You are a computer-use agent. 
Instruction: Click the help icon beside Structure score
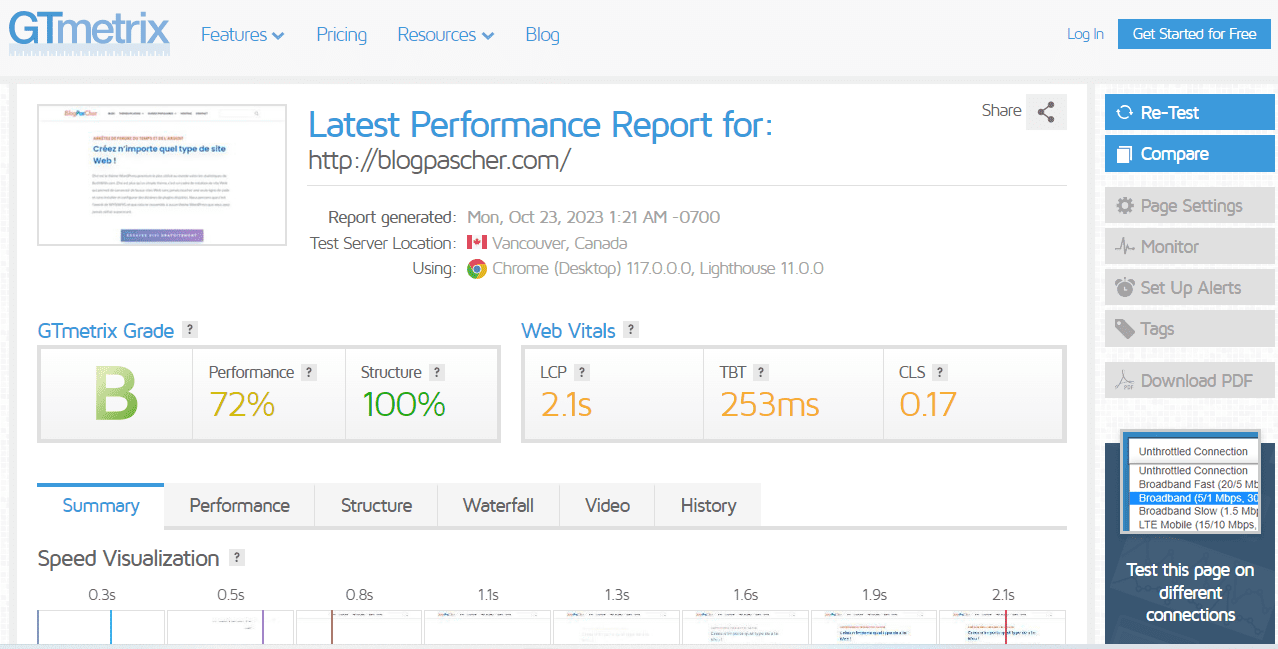(x=436, y=372)
